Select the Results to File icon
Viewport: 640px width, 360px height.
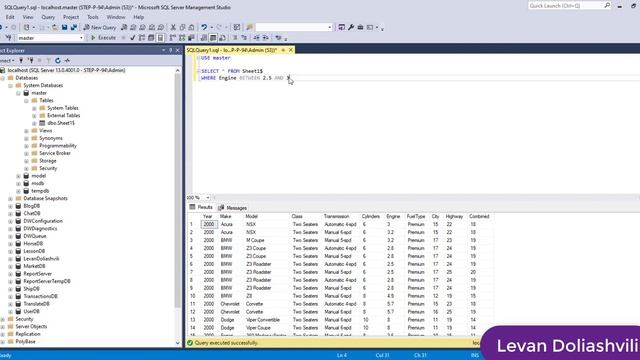point(222,38)
